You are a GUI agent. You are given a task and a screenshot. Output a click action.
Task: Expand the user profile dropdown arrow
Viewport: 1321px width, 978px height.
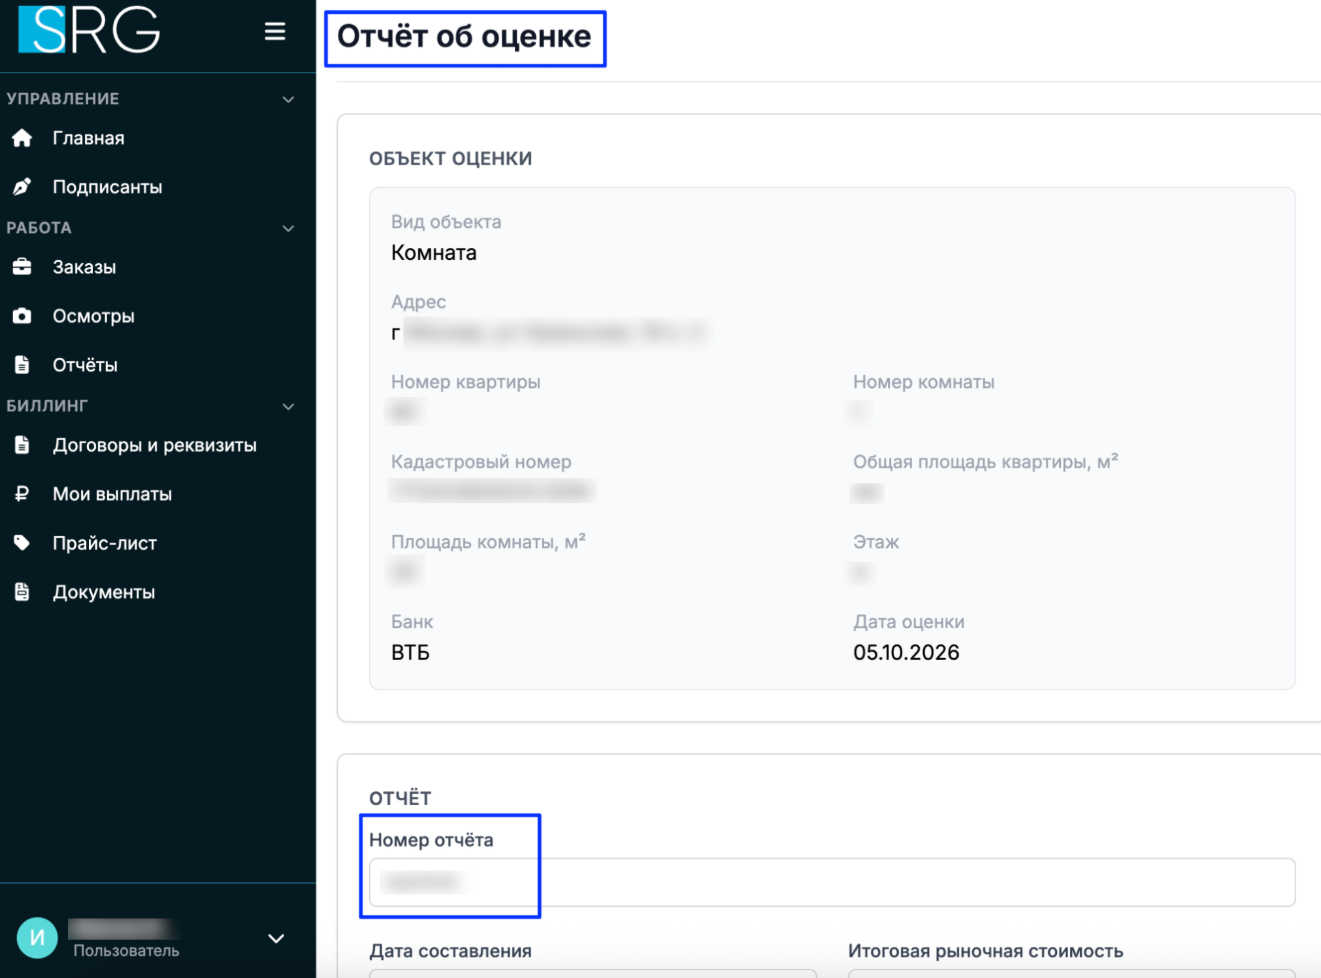tap(276, 938)
